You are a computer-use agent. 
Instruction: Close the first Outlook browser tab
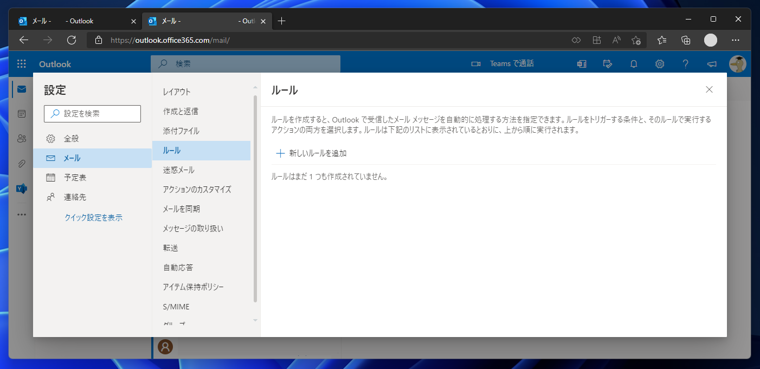pyautogui.click(x=134, y=21)
